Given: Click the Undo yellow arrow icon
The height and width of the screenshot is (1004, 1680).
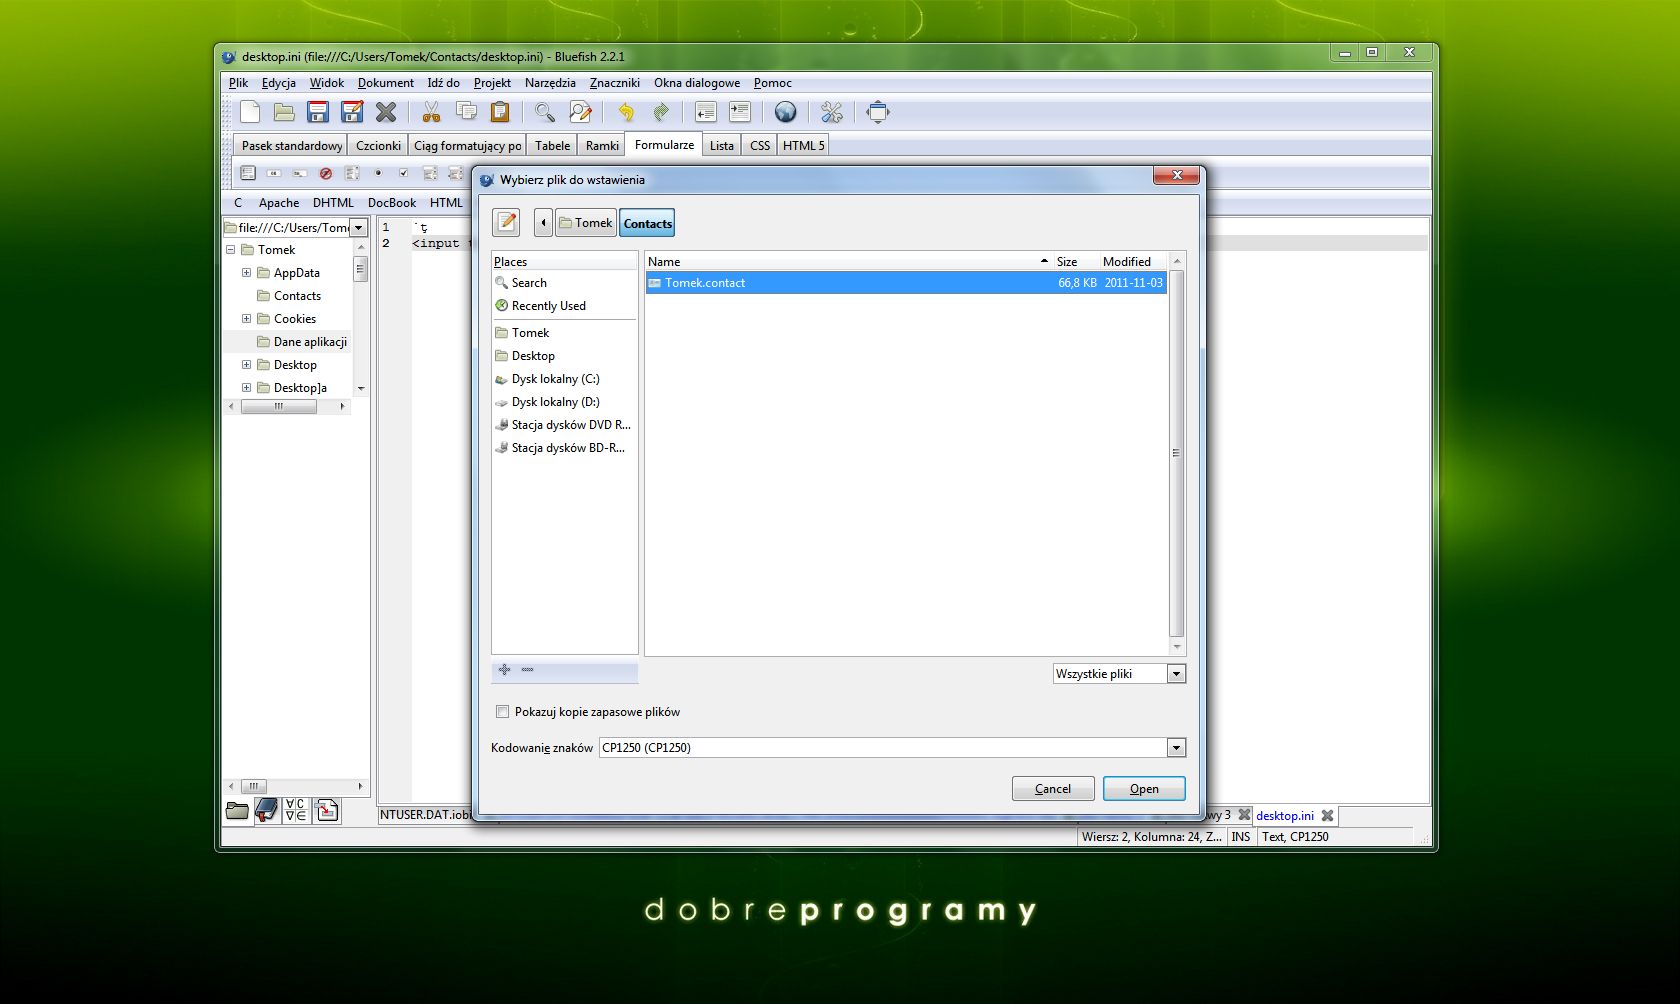Looking at the screenshot, I should coord(626,112).
